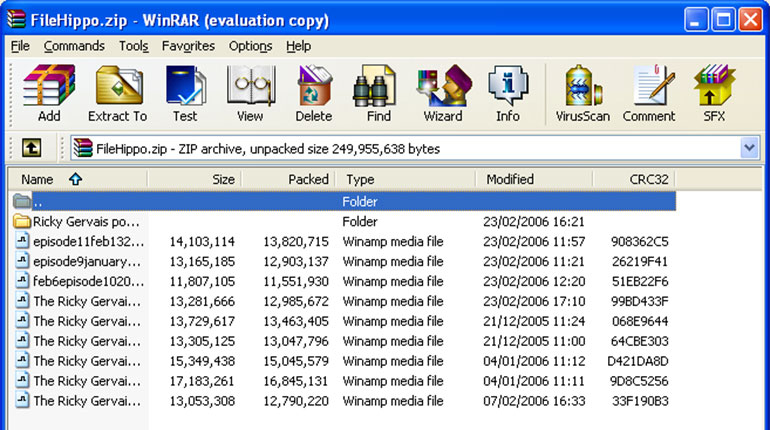
Task: Click the episode11feb132... file icon
Action: coord(22,241)
